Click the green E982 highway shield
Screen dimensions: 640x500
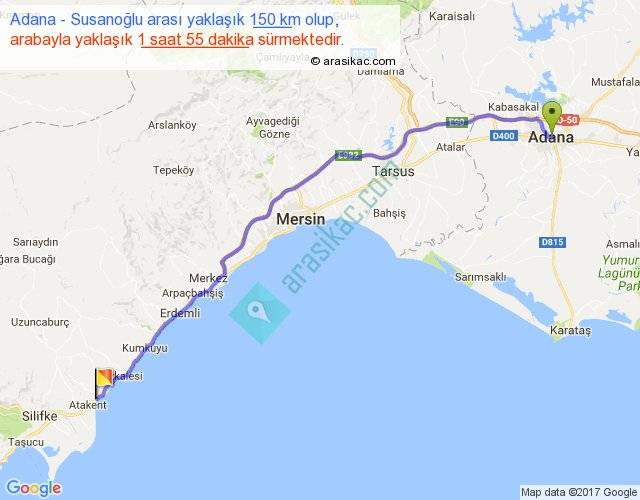[348, 155]
